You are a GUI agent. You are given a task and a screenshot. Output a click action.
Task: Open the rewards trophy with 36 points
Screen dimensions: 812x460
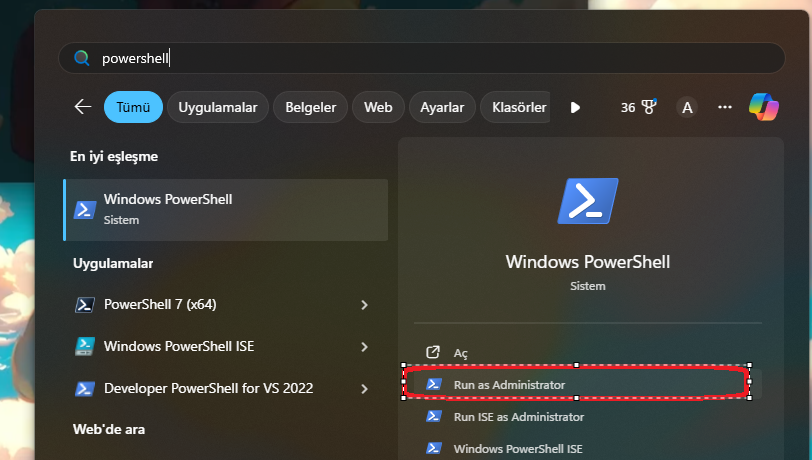coord(639,107)
